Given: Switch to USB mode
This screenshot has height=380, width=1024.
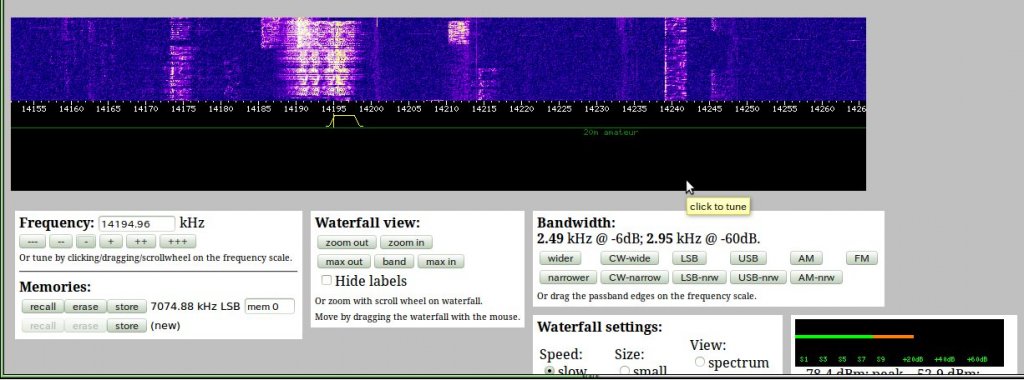Looking at the screenshot, I should (x=748, y=259).
